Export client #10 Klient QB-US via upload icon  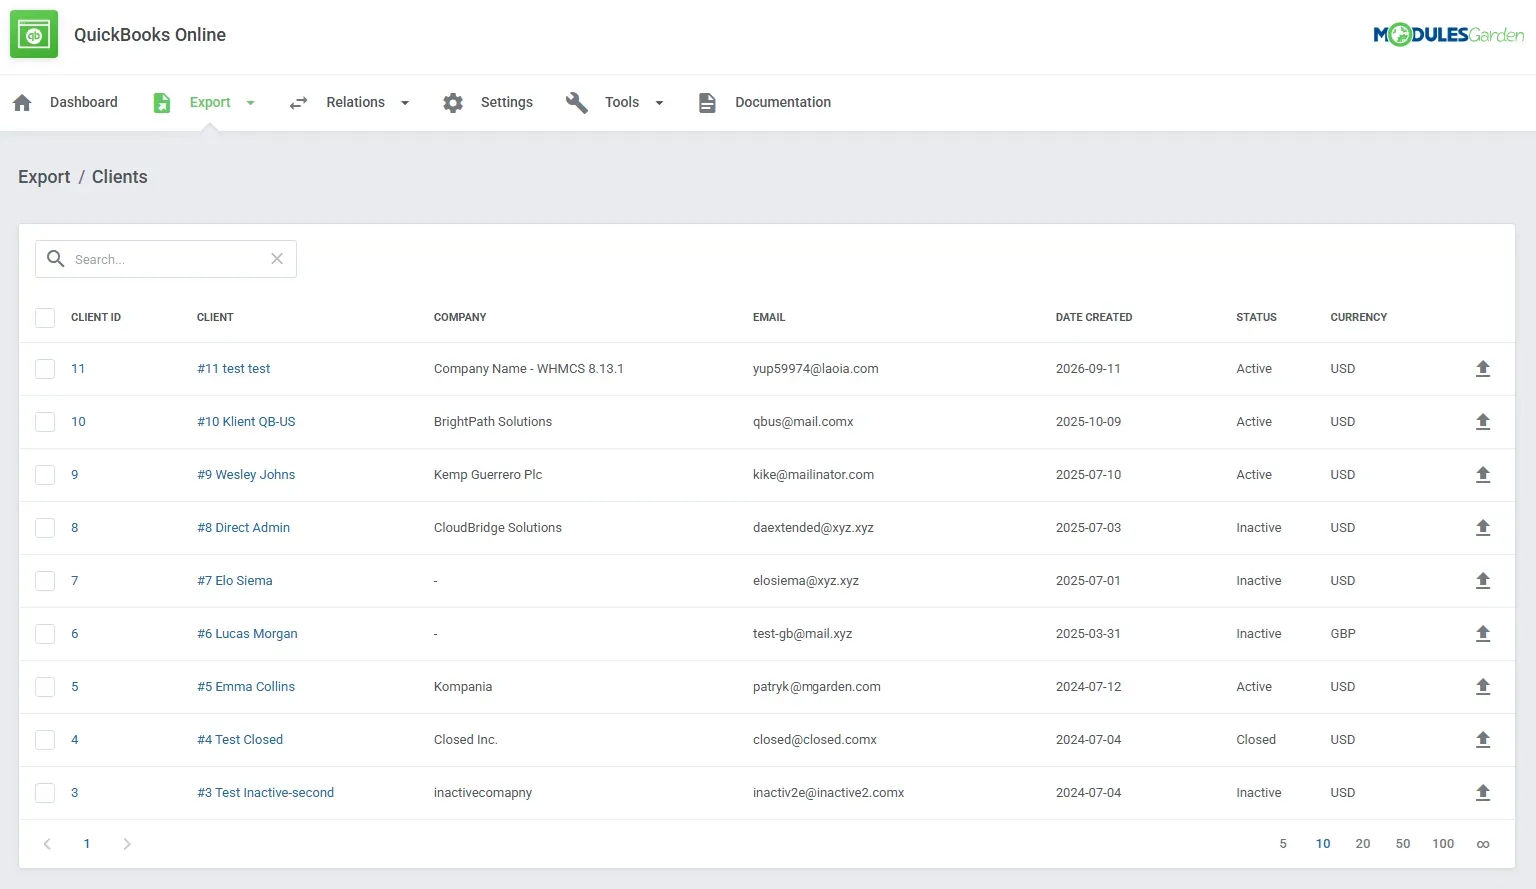1483,422
